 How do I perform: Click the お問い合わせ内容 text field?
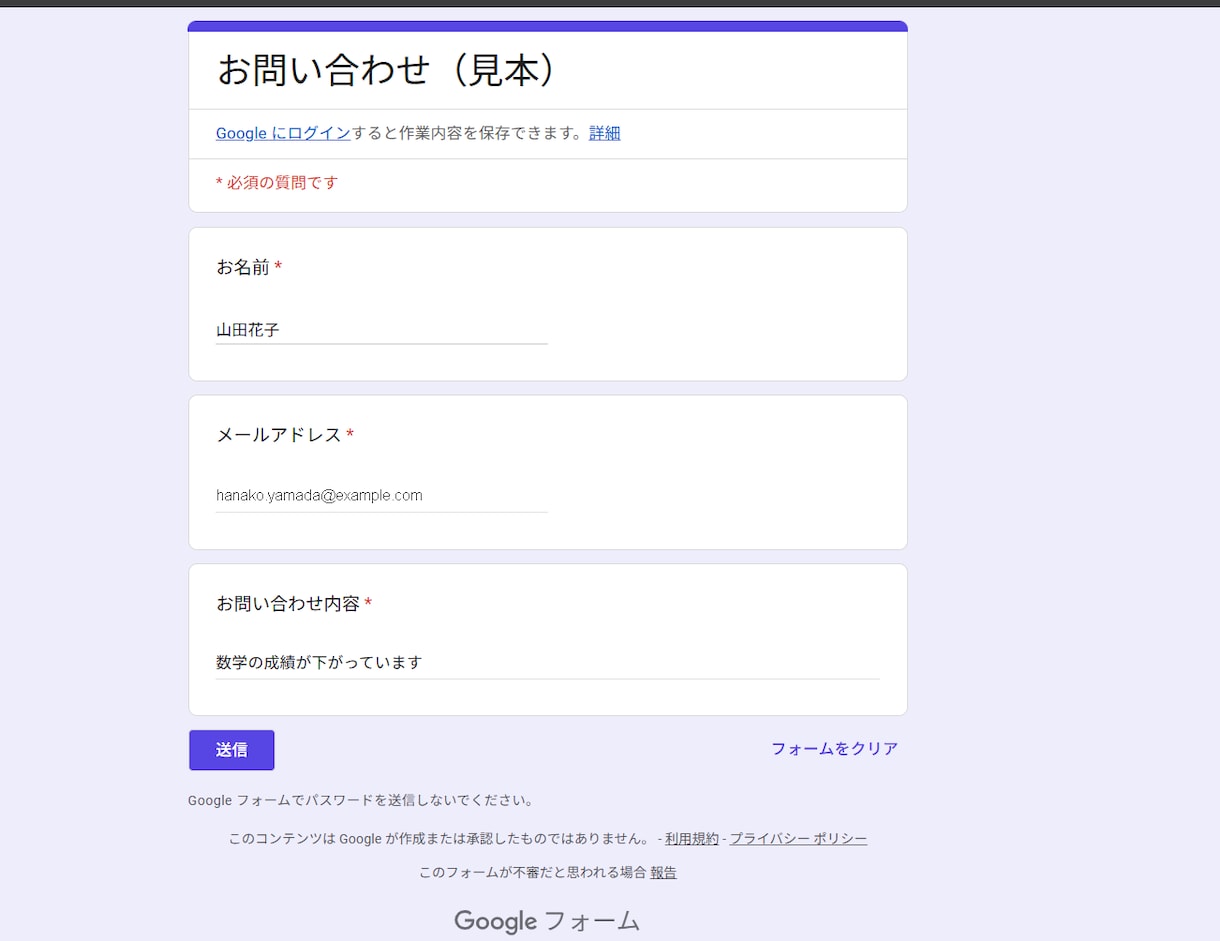tap(548, 662)
